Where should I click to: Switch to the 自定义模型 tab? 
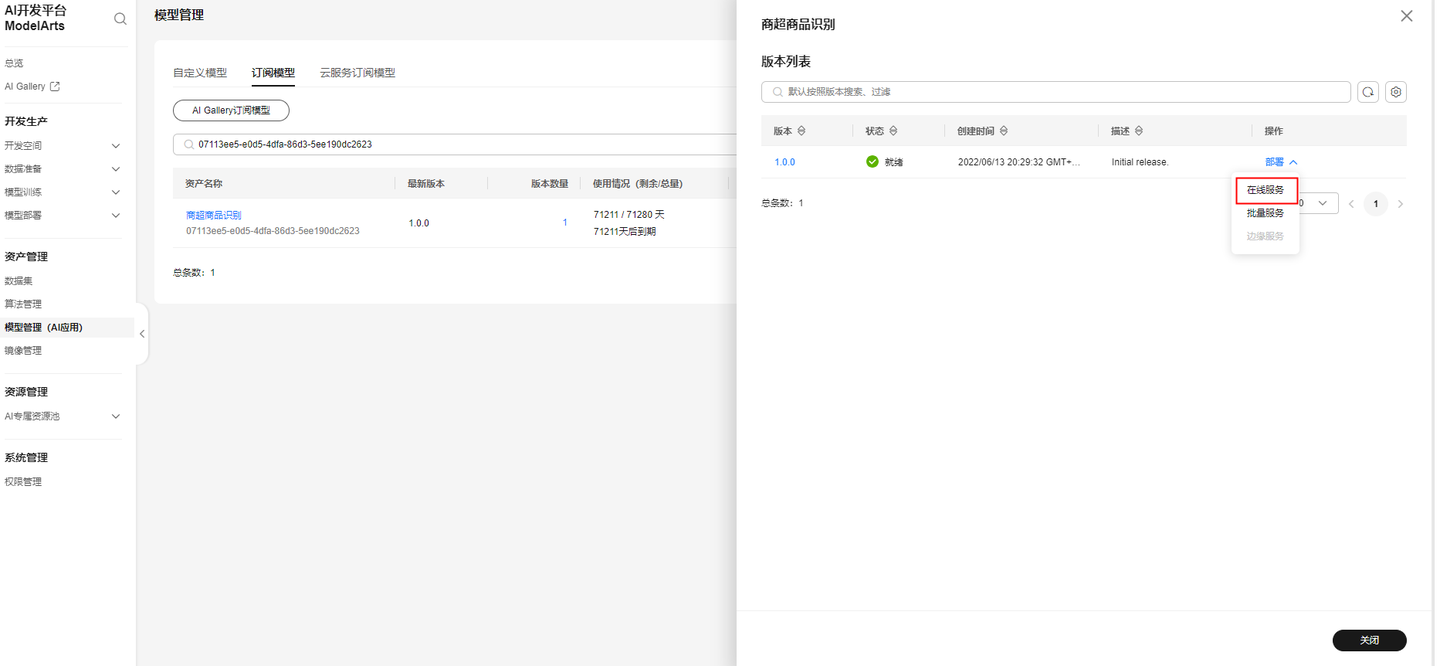[200, 73]
